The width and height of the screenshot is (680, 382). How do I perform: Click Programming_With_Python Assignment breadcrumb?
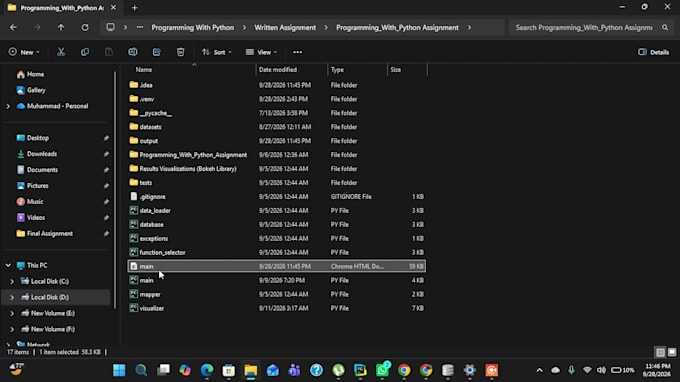pos(397,27)
